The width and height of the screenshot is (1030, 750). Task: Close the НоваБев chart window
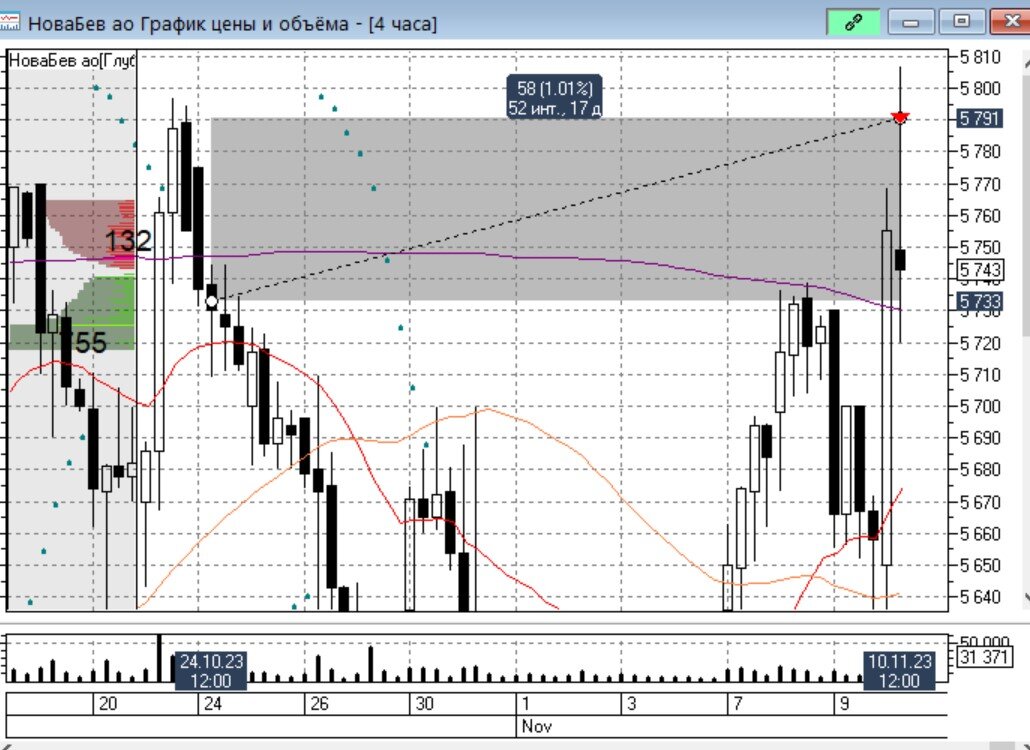point(1012,23)
